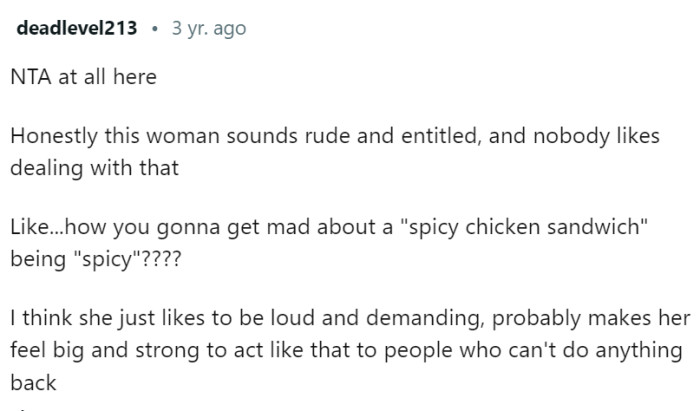Click the '3 yr. ago' comment timestamp
Image resolution: width=700 pixels, height=411 pixels.
pos(209,29)
